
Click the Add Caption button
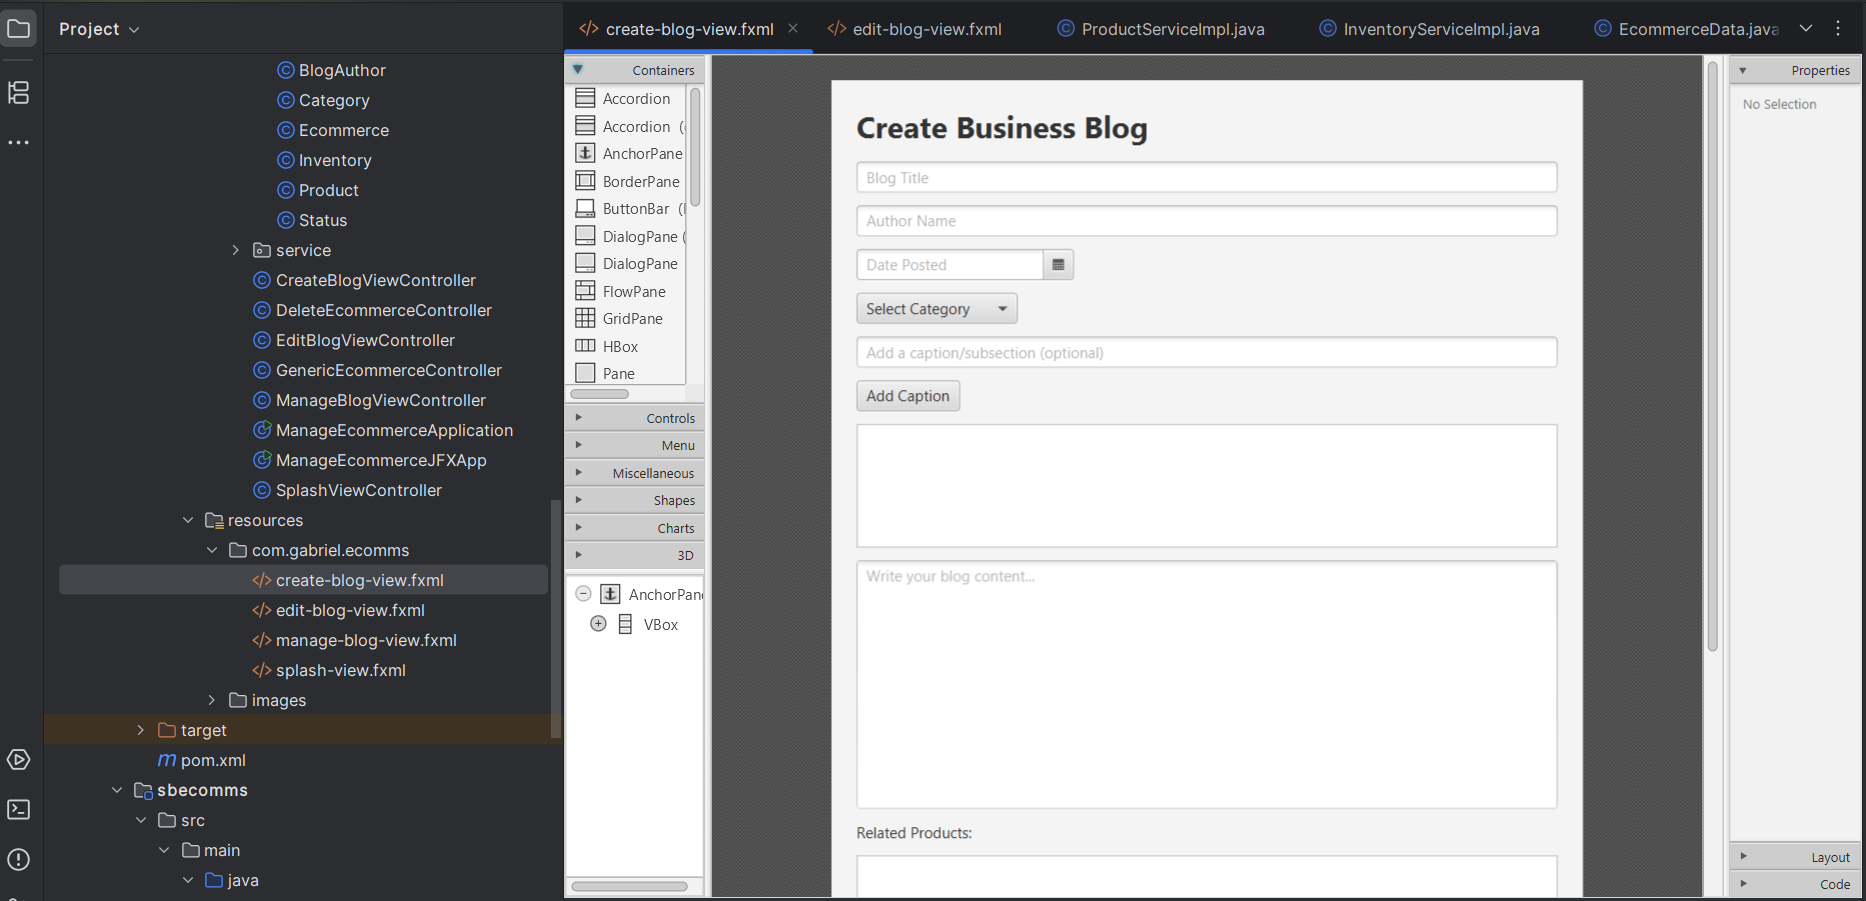tap(908, 396)
